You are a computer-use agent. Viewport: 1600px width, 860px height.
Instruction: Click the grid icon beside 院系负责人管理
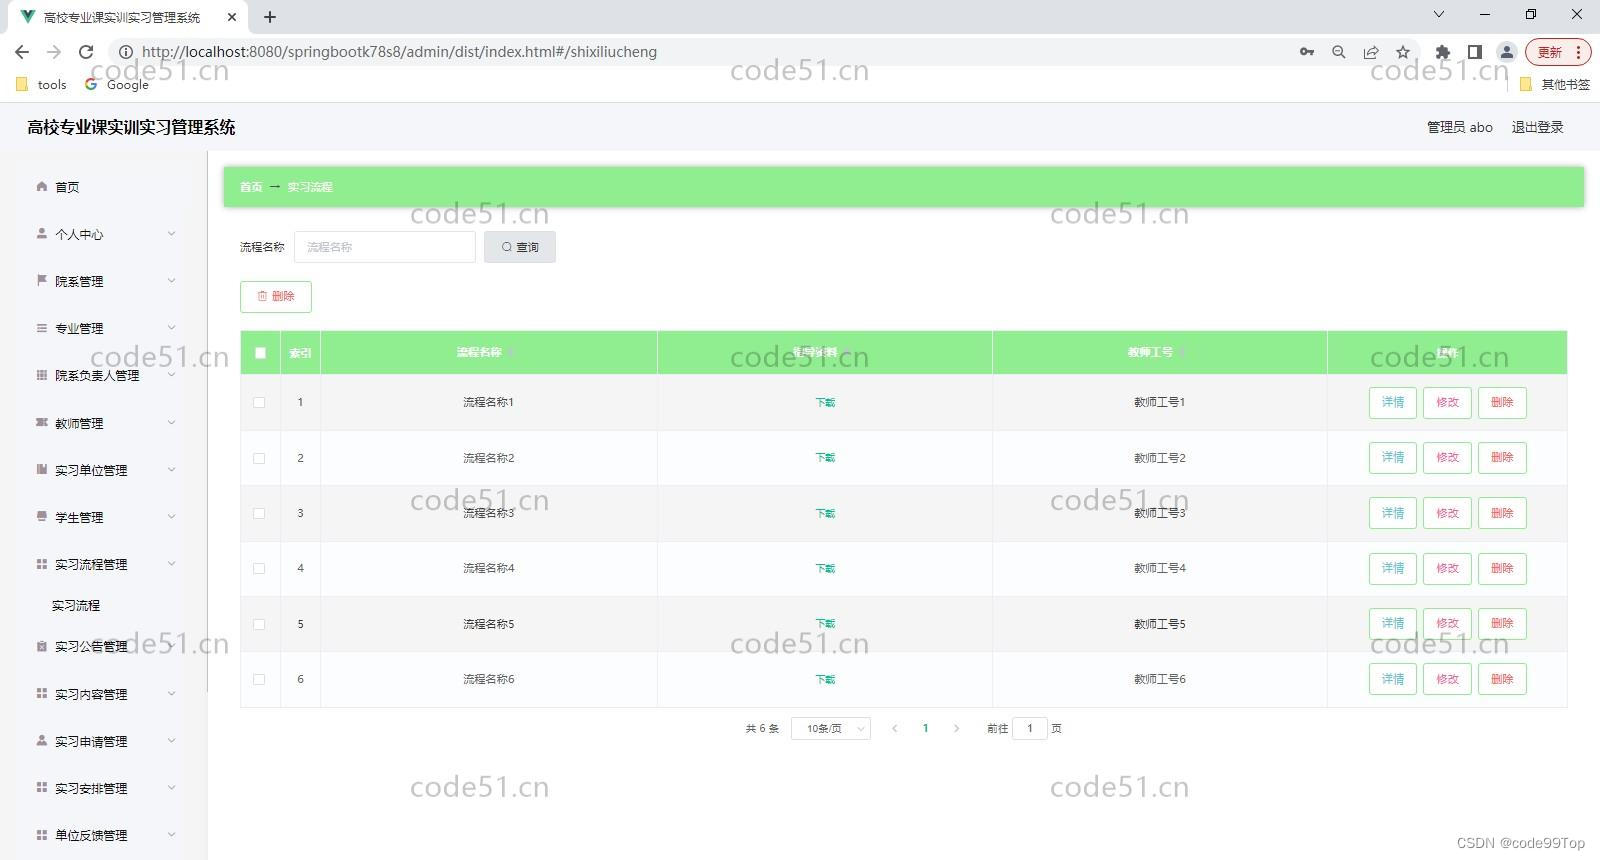pos(41,375)
